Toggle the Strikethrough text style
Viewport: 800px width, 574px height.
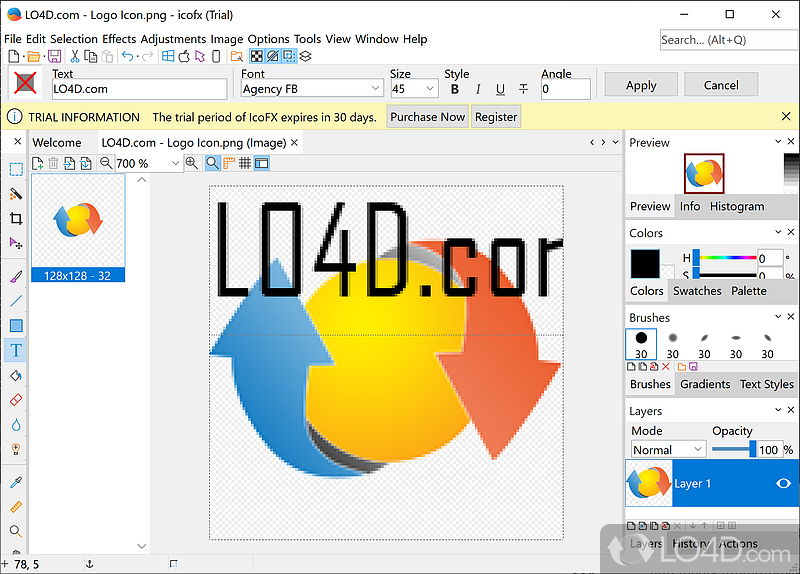click(x=523, y=89)
